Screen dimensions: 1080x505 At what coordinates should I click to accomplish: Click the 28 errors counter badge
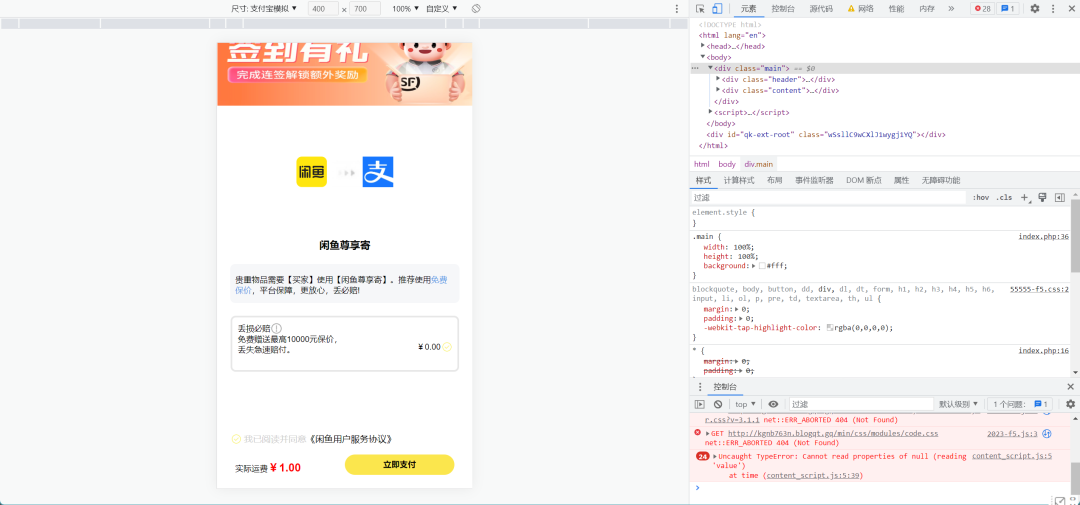[x=982, y=9]
